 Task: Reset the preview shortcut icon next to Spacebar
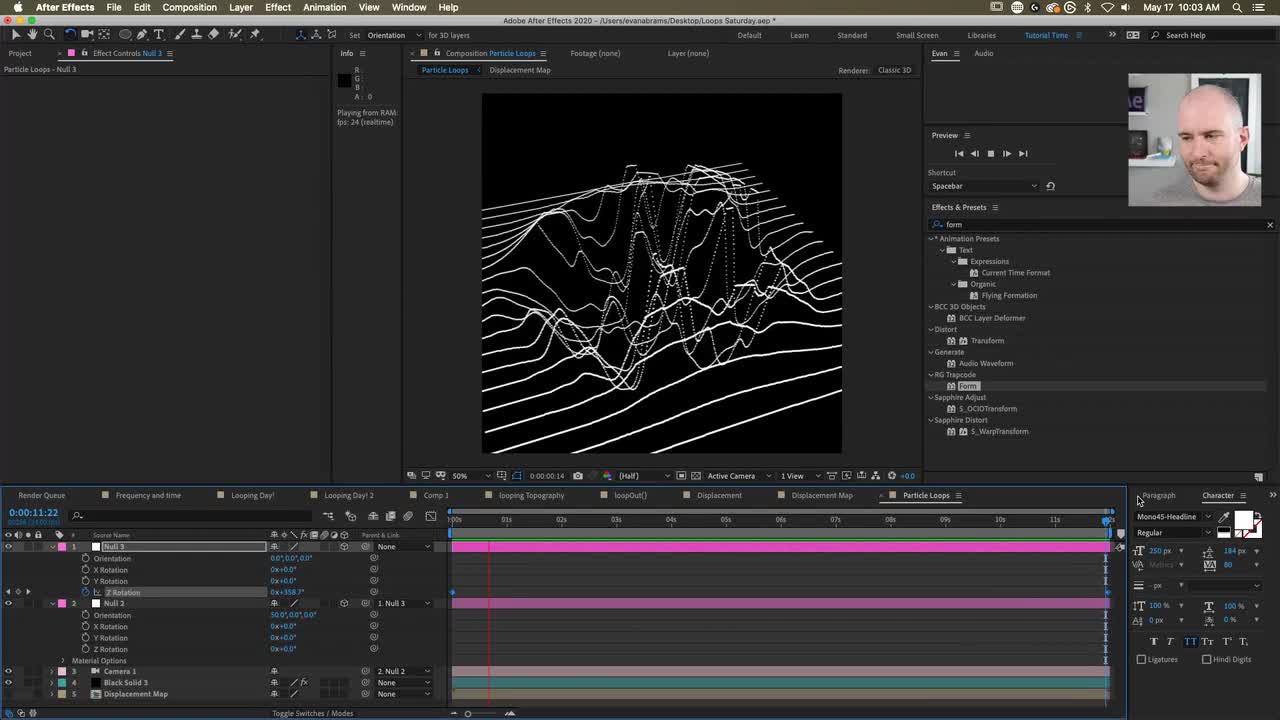(x=1050, y=186)
